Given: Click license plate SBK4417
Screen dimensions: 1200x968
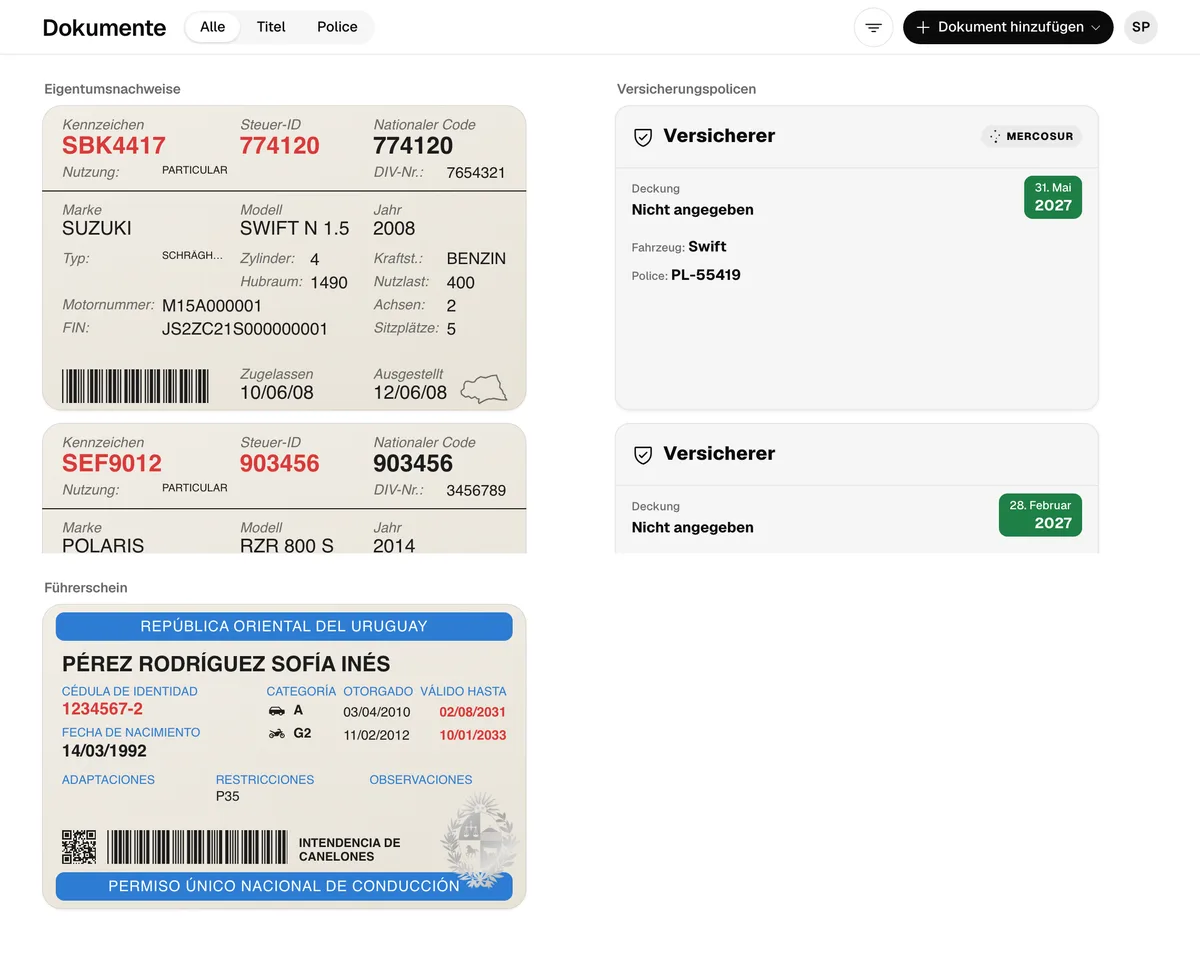Looking at the screenshot, I should tap(114, 146).
